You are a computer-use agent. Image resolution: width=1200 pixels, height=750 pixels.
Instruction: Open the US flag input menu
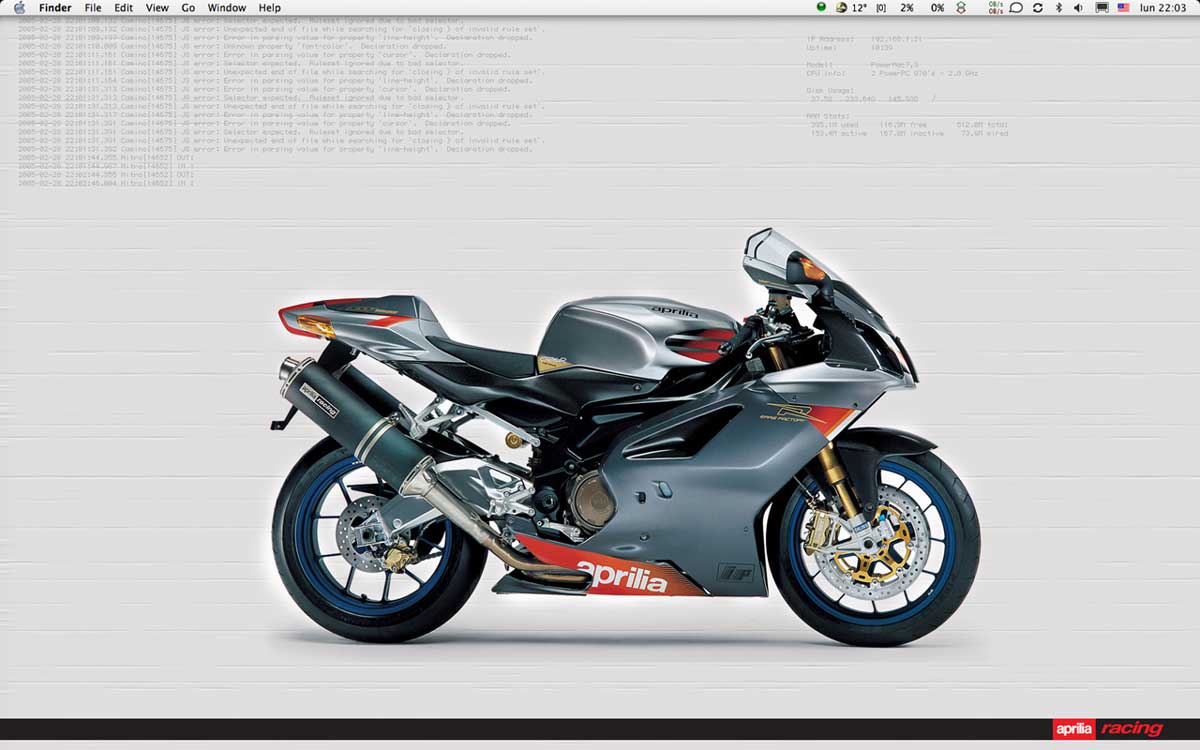pyautogui.click(x=1124, y=7)
